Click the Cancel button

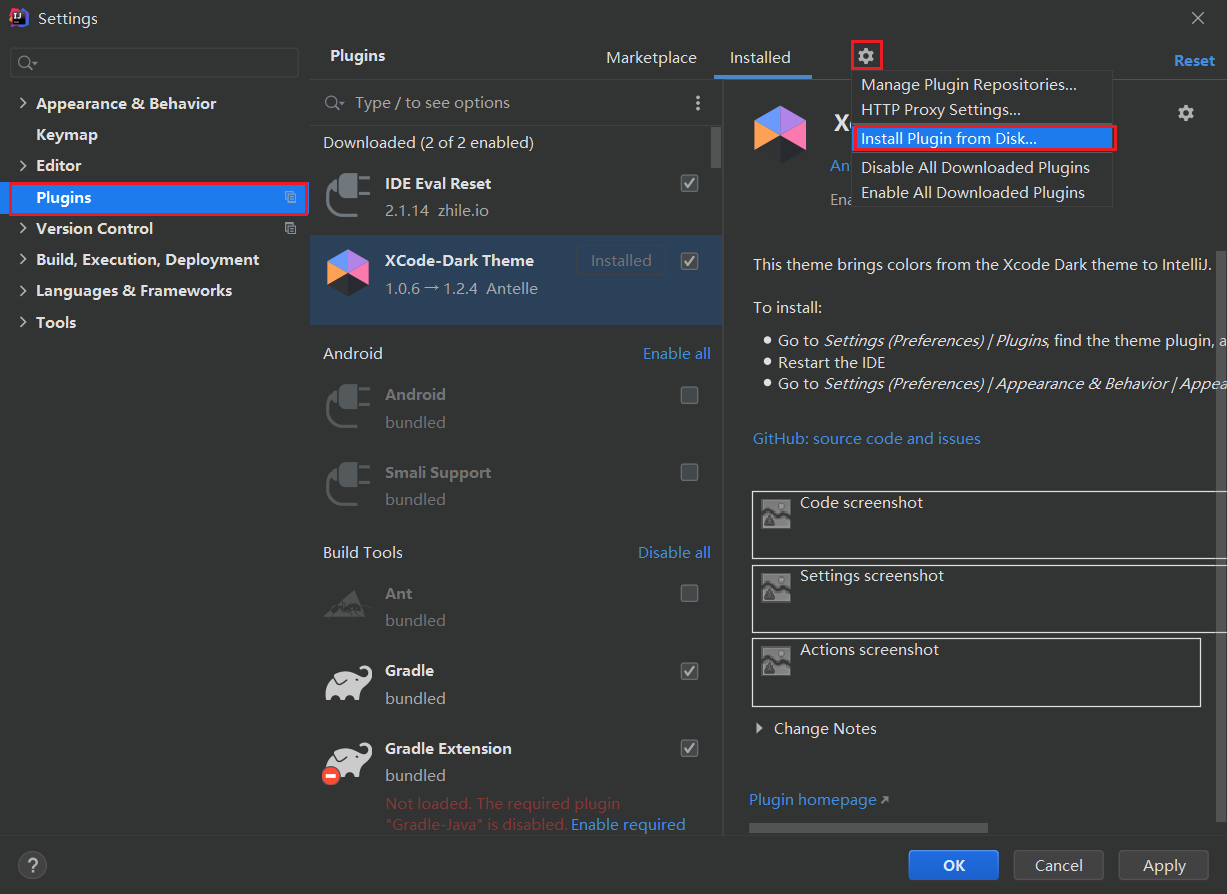[x=1058, y=865]
